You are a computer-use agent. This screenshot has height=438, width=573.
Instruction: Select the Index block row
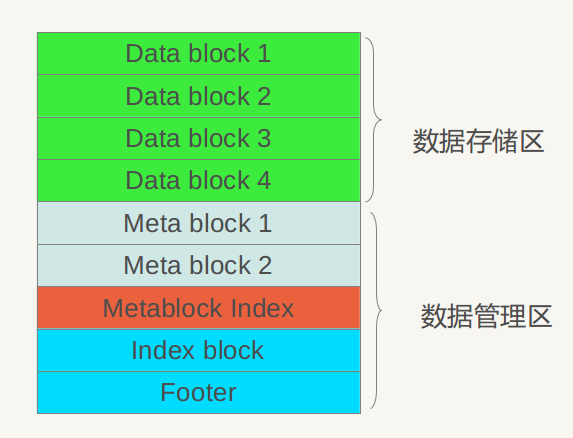point(199,350)
